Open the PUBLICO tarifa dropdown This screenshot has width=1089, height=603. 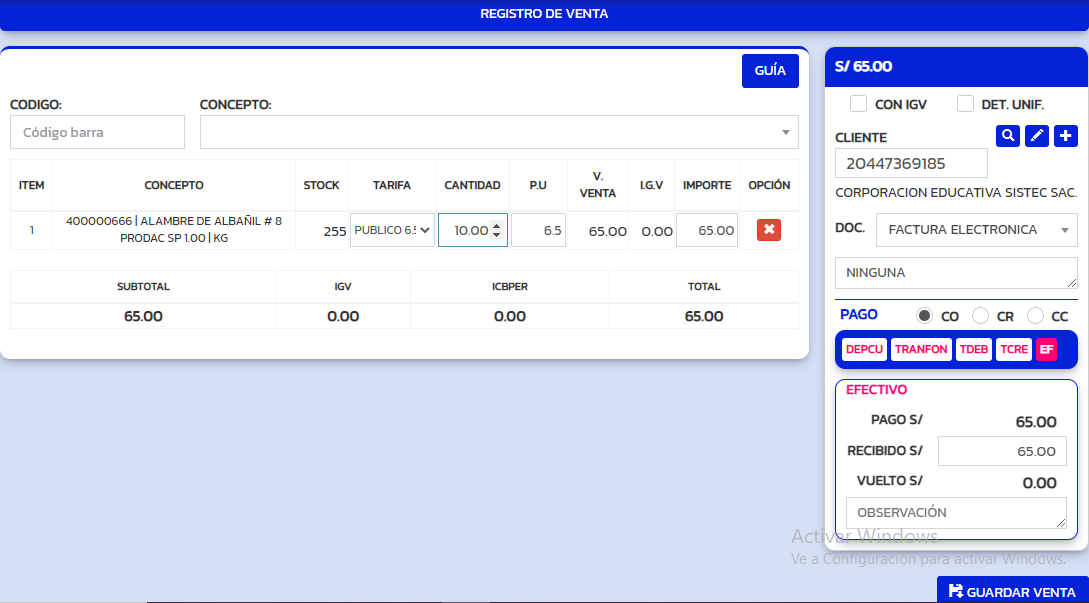(392, 230)
